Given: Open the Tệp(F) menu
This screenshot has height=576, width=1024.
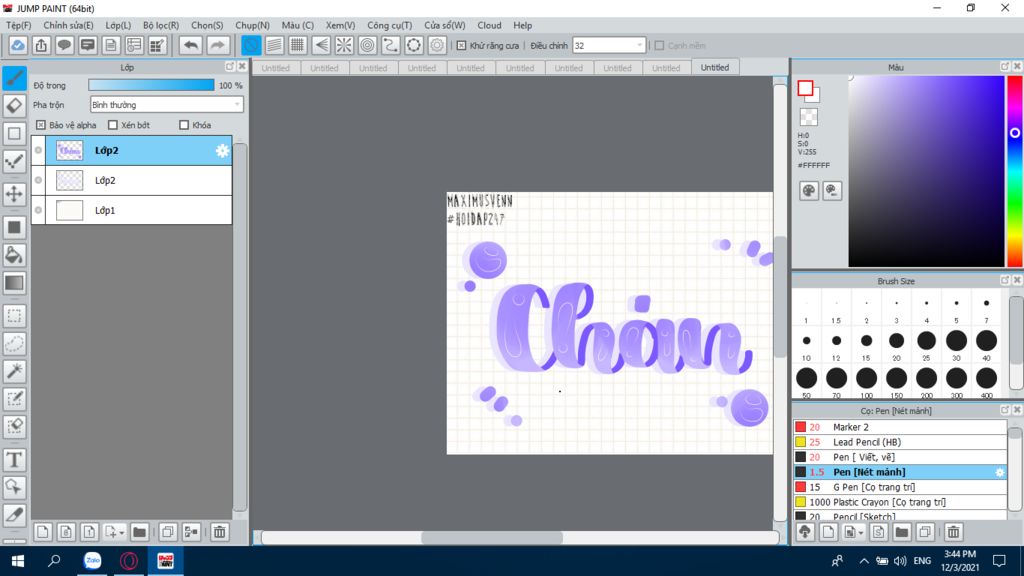Looking at the screenshot, I should click(x=18, y=25).
